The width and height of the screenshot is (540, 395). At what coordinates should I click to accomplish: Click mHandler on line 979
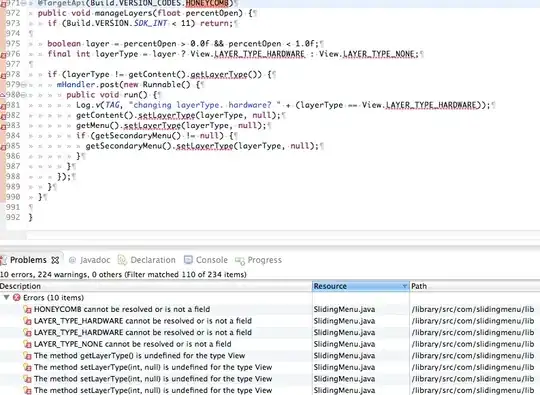click(x=75, y=85)
